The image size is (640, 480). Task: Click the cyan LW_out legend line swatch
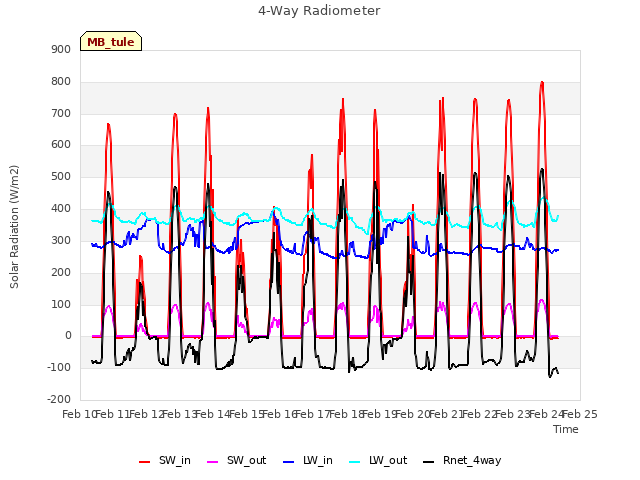coord(355,462)
